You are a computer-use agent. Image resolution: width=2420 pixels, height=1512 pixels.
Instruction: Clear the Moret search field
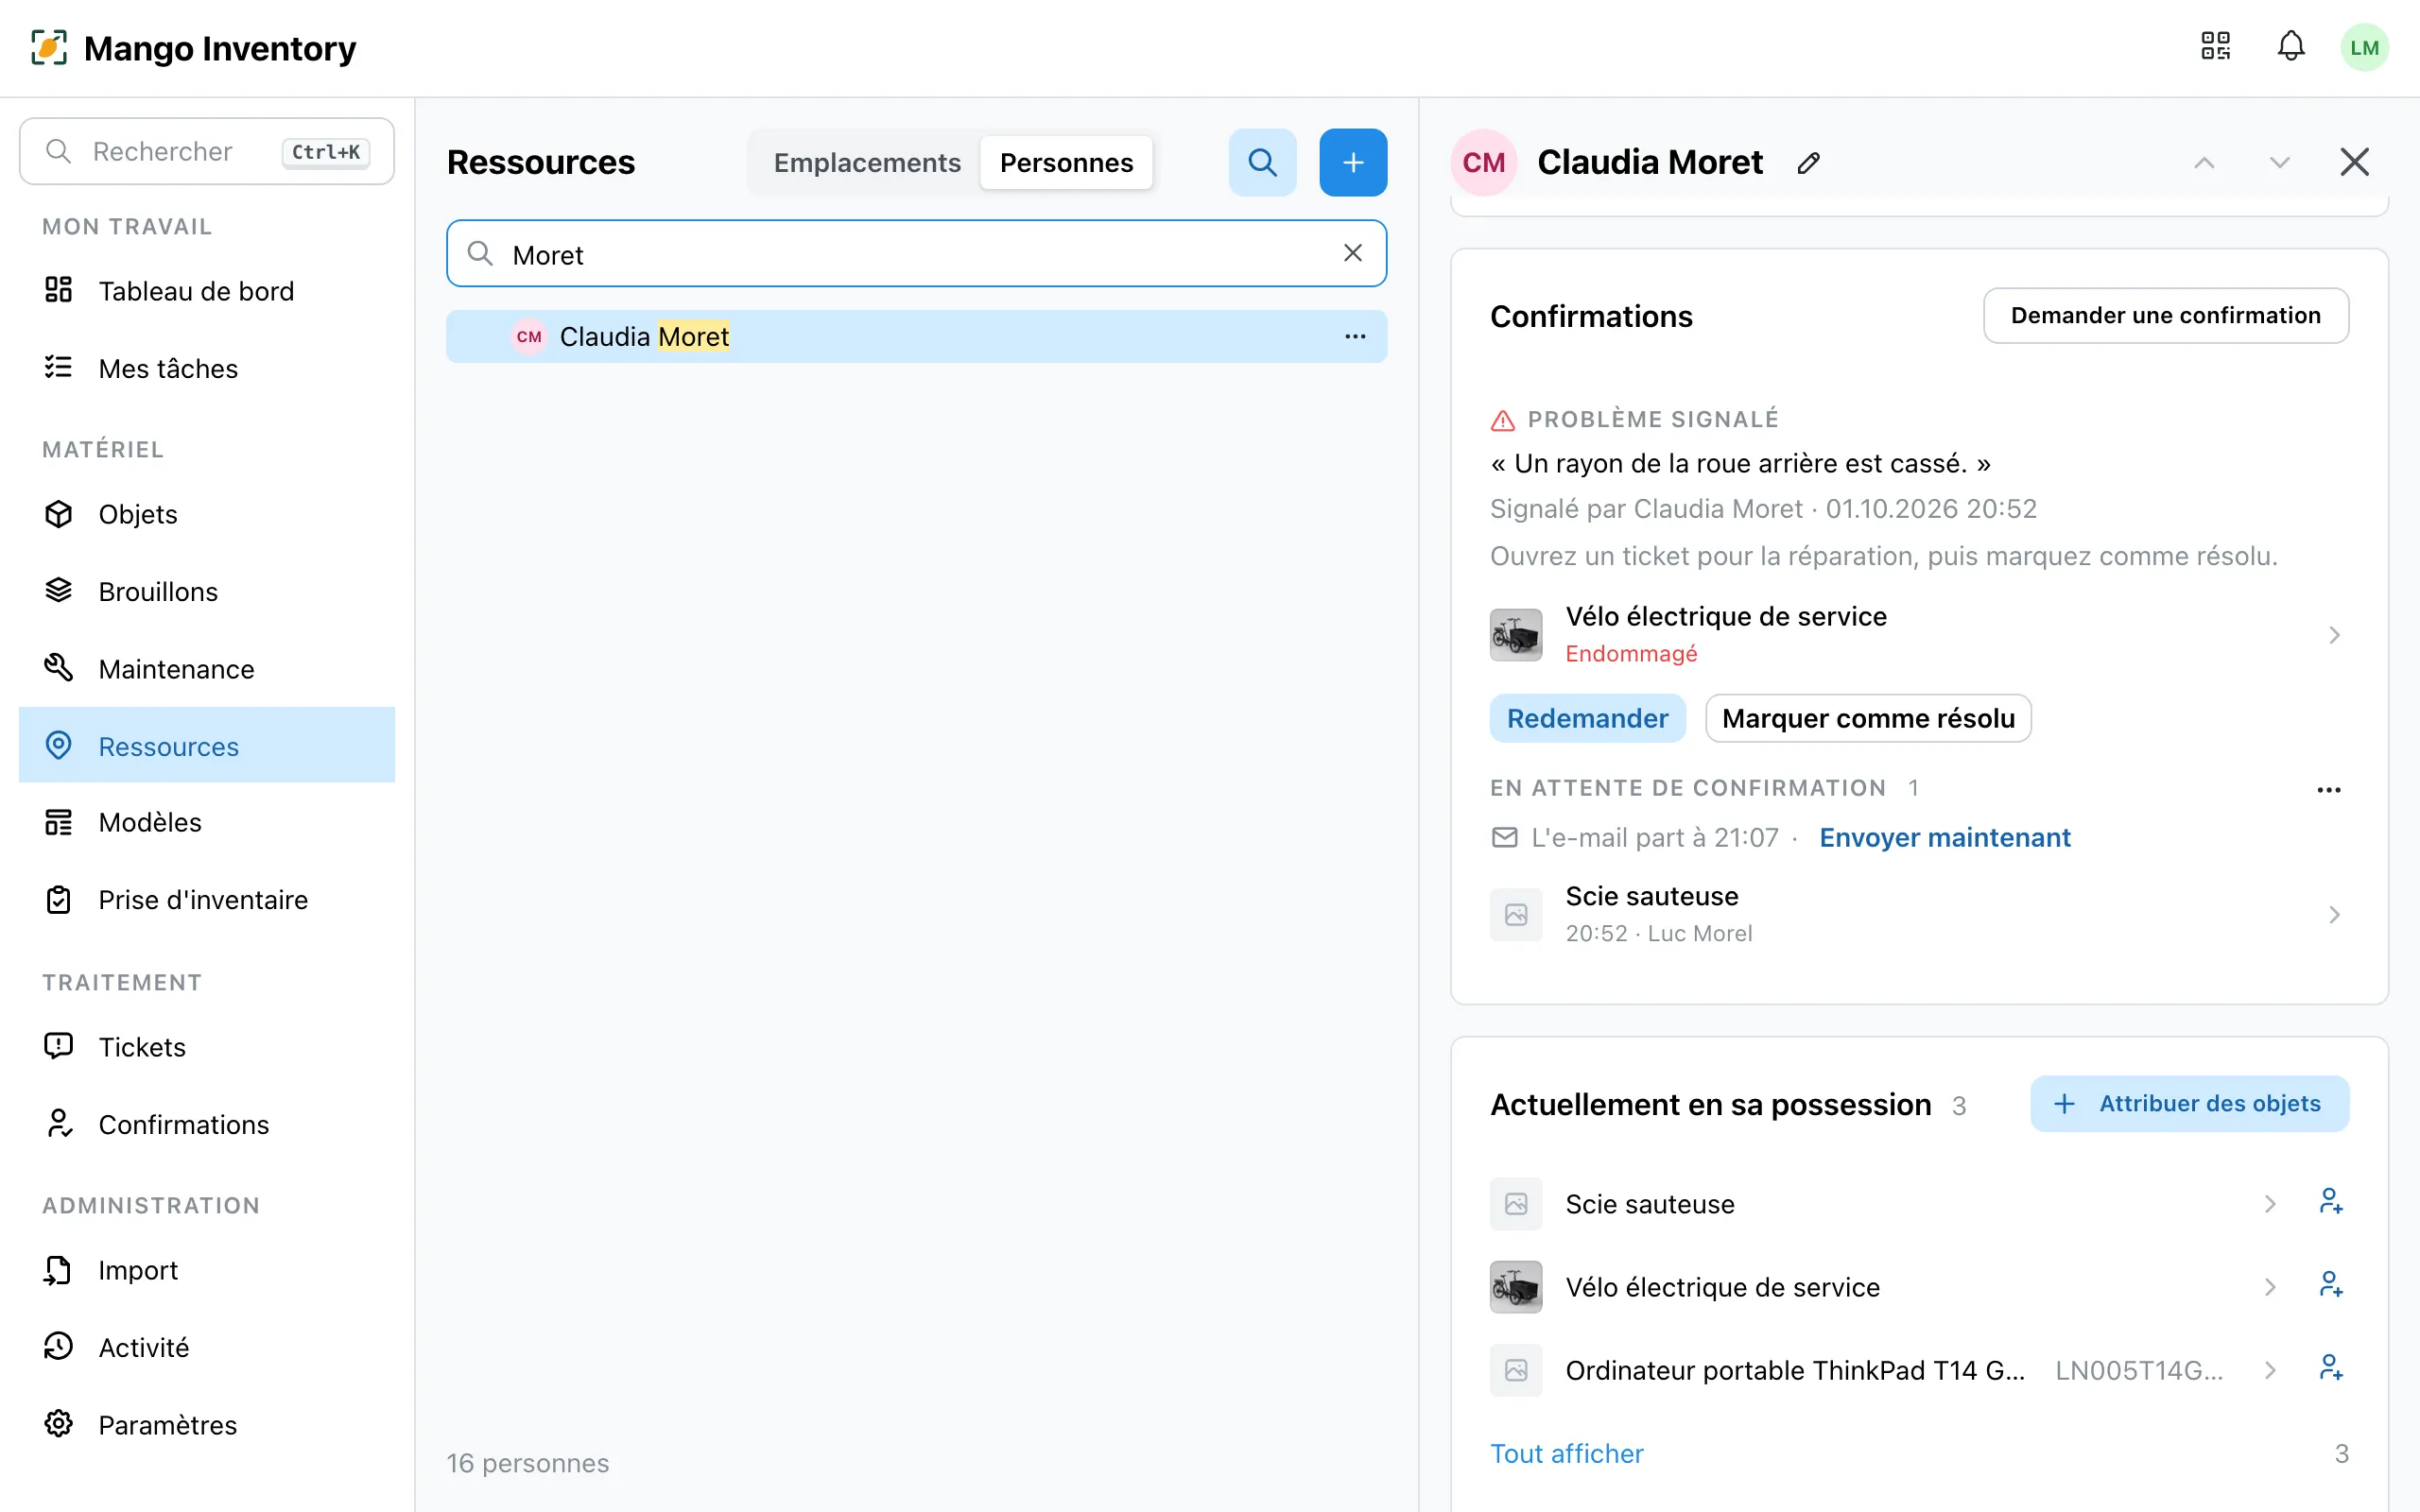(x=1352, y=253)
